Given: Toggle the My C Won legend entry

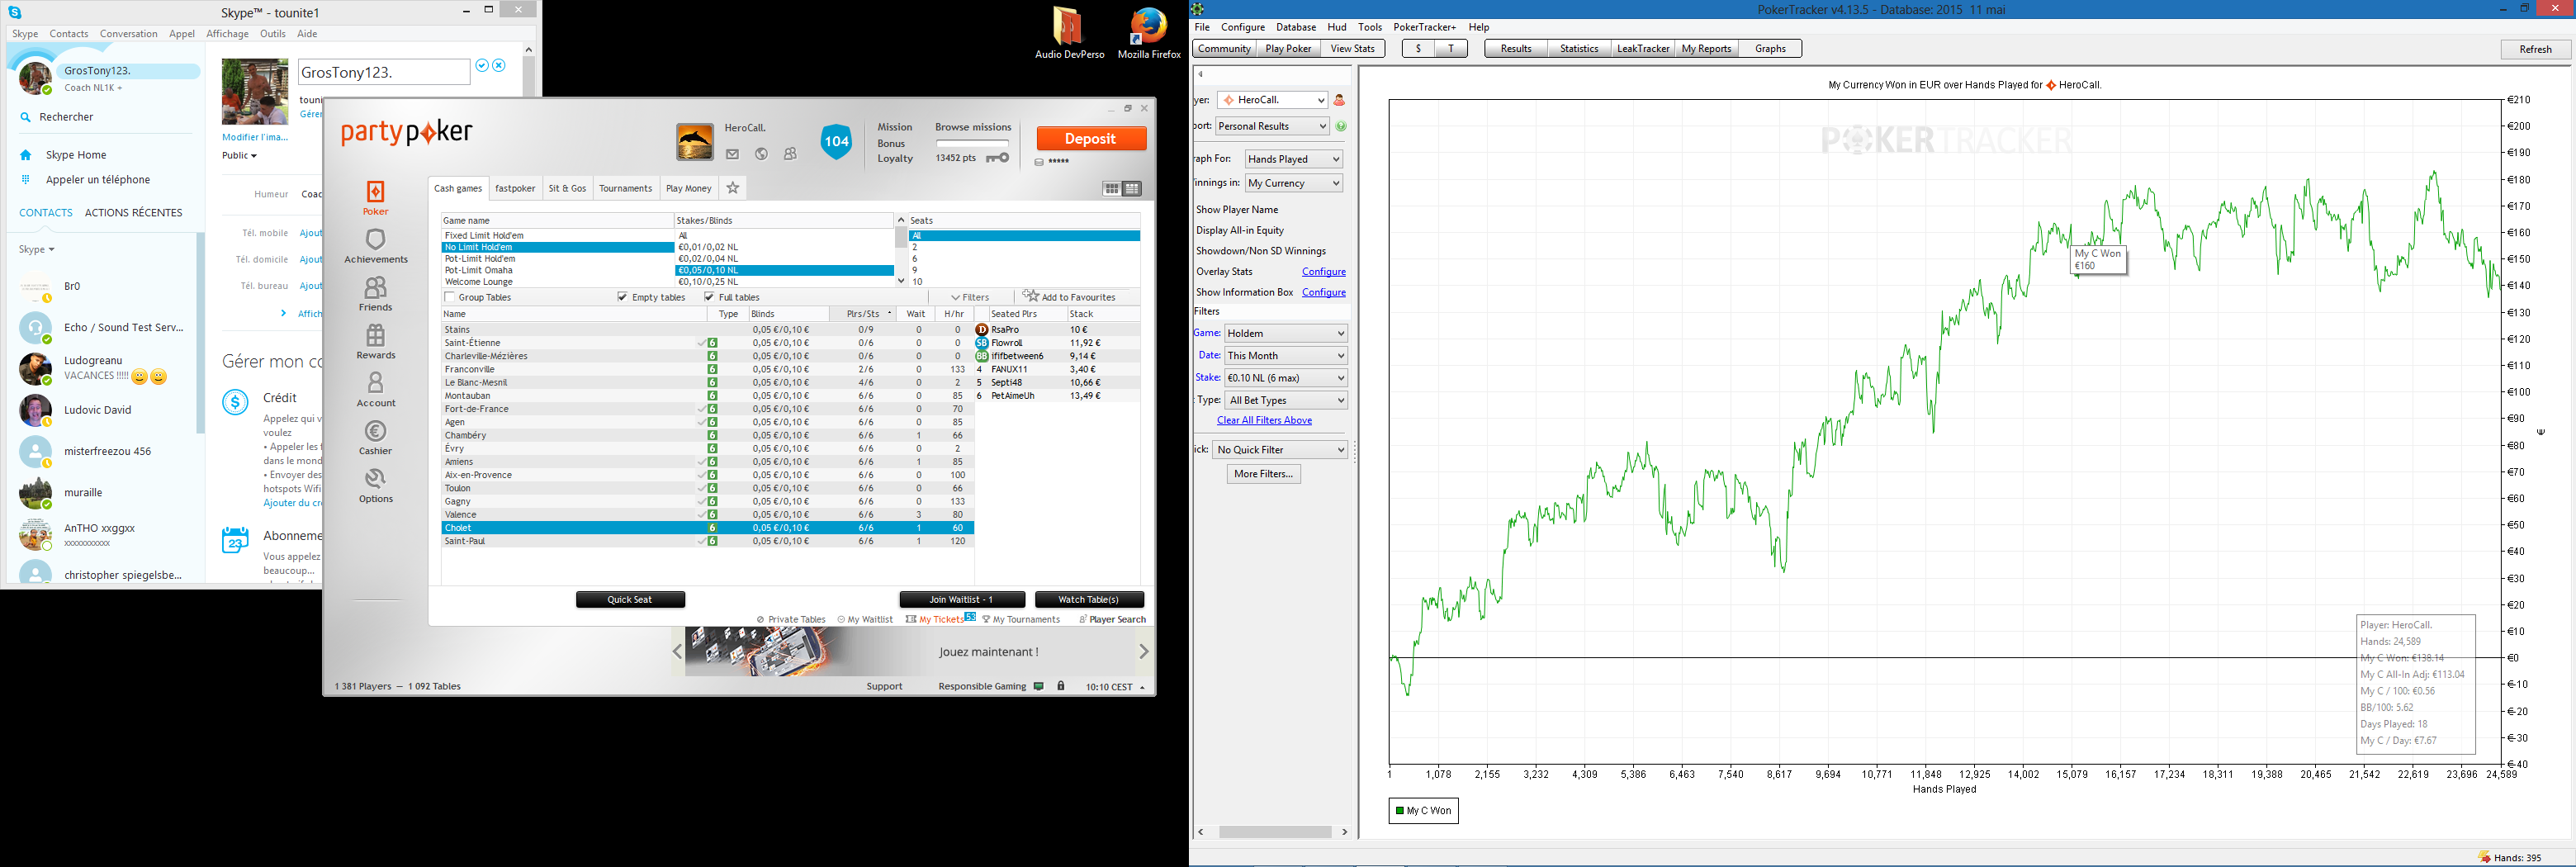Looking at the screenshot, I should 1423,810.
